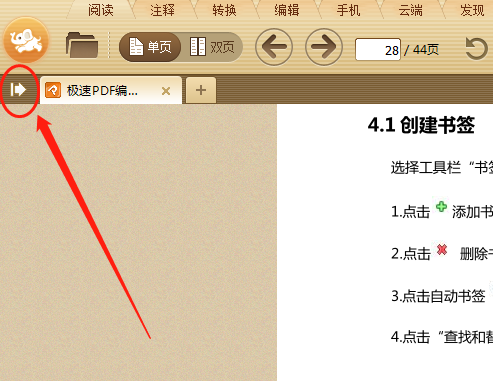Click the page number field showing 28
493x381 pixels.
(x=378, y=50)
